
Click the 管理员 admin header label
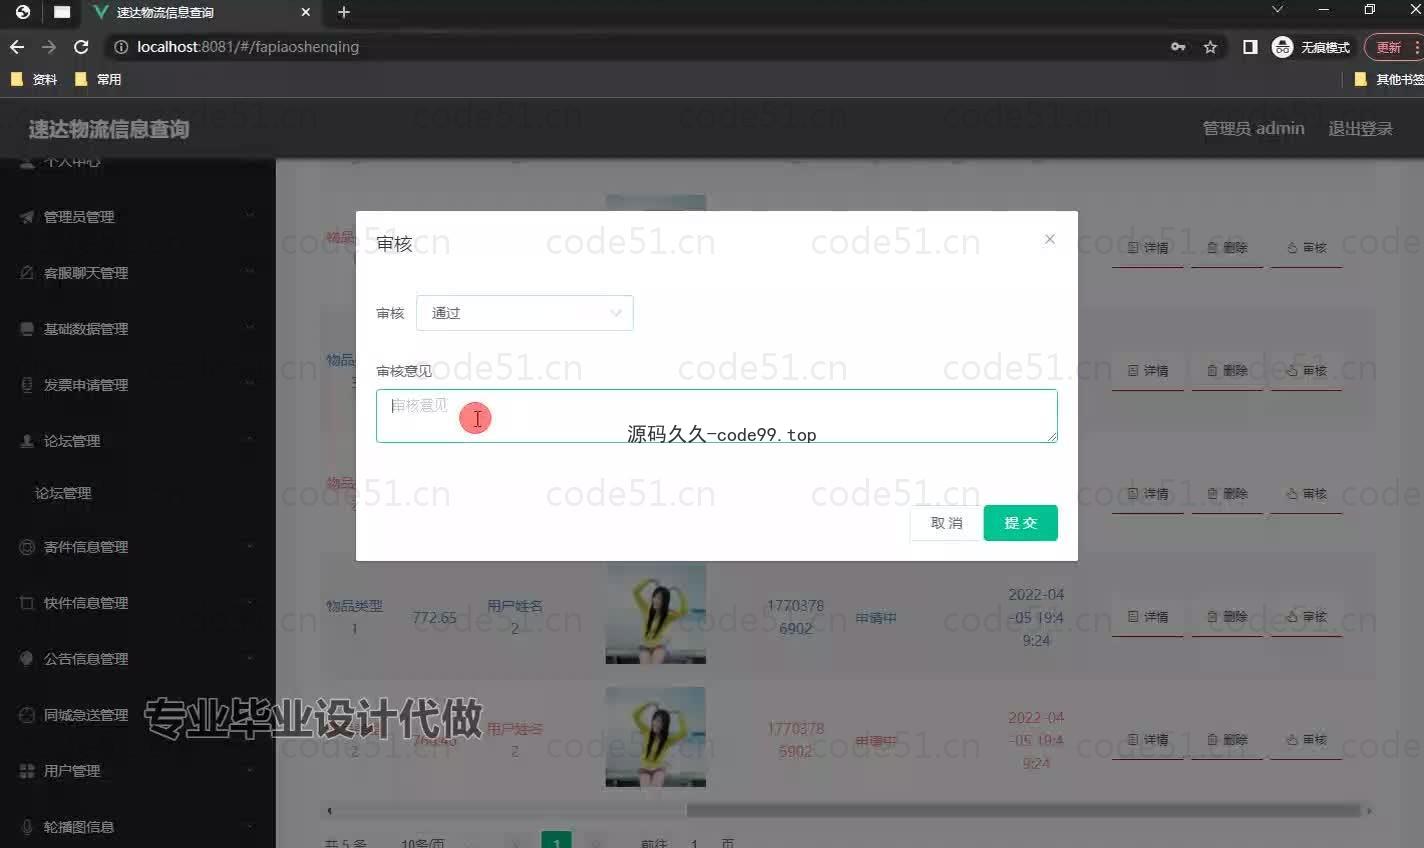1253,128
